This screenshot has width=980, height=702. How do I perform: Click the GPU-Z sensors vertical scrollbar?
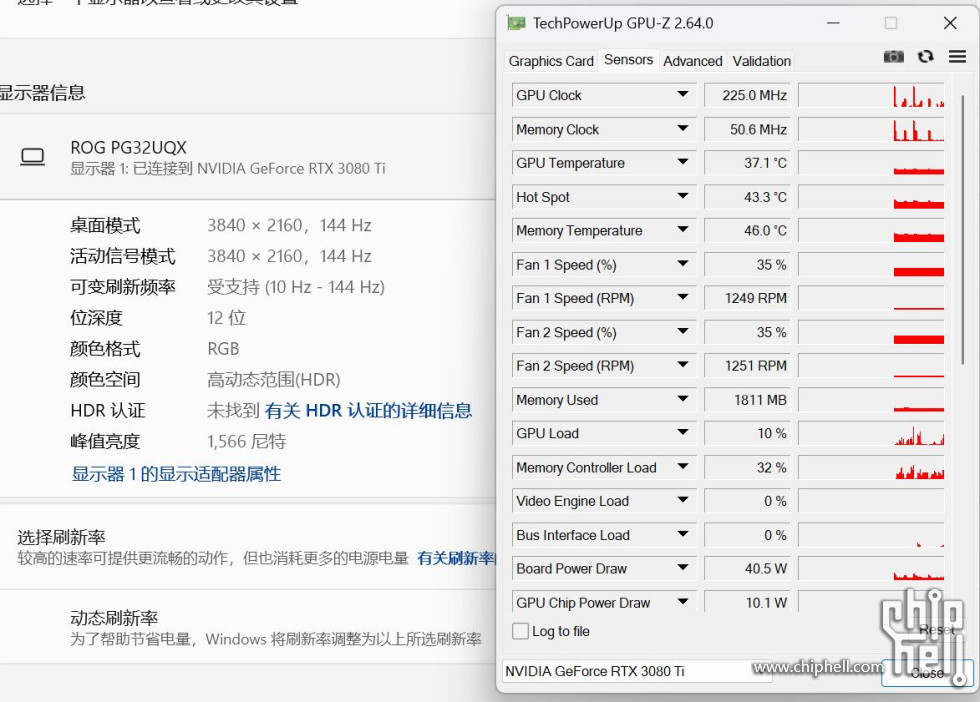962,229
